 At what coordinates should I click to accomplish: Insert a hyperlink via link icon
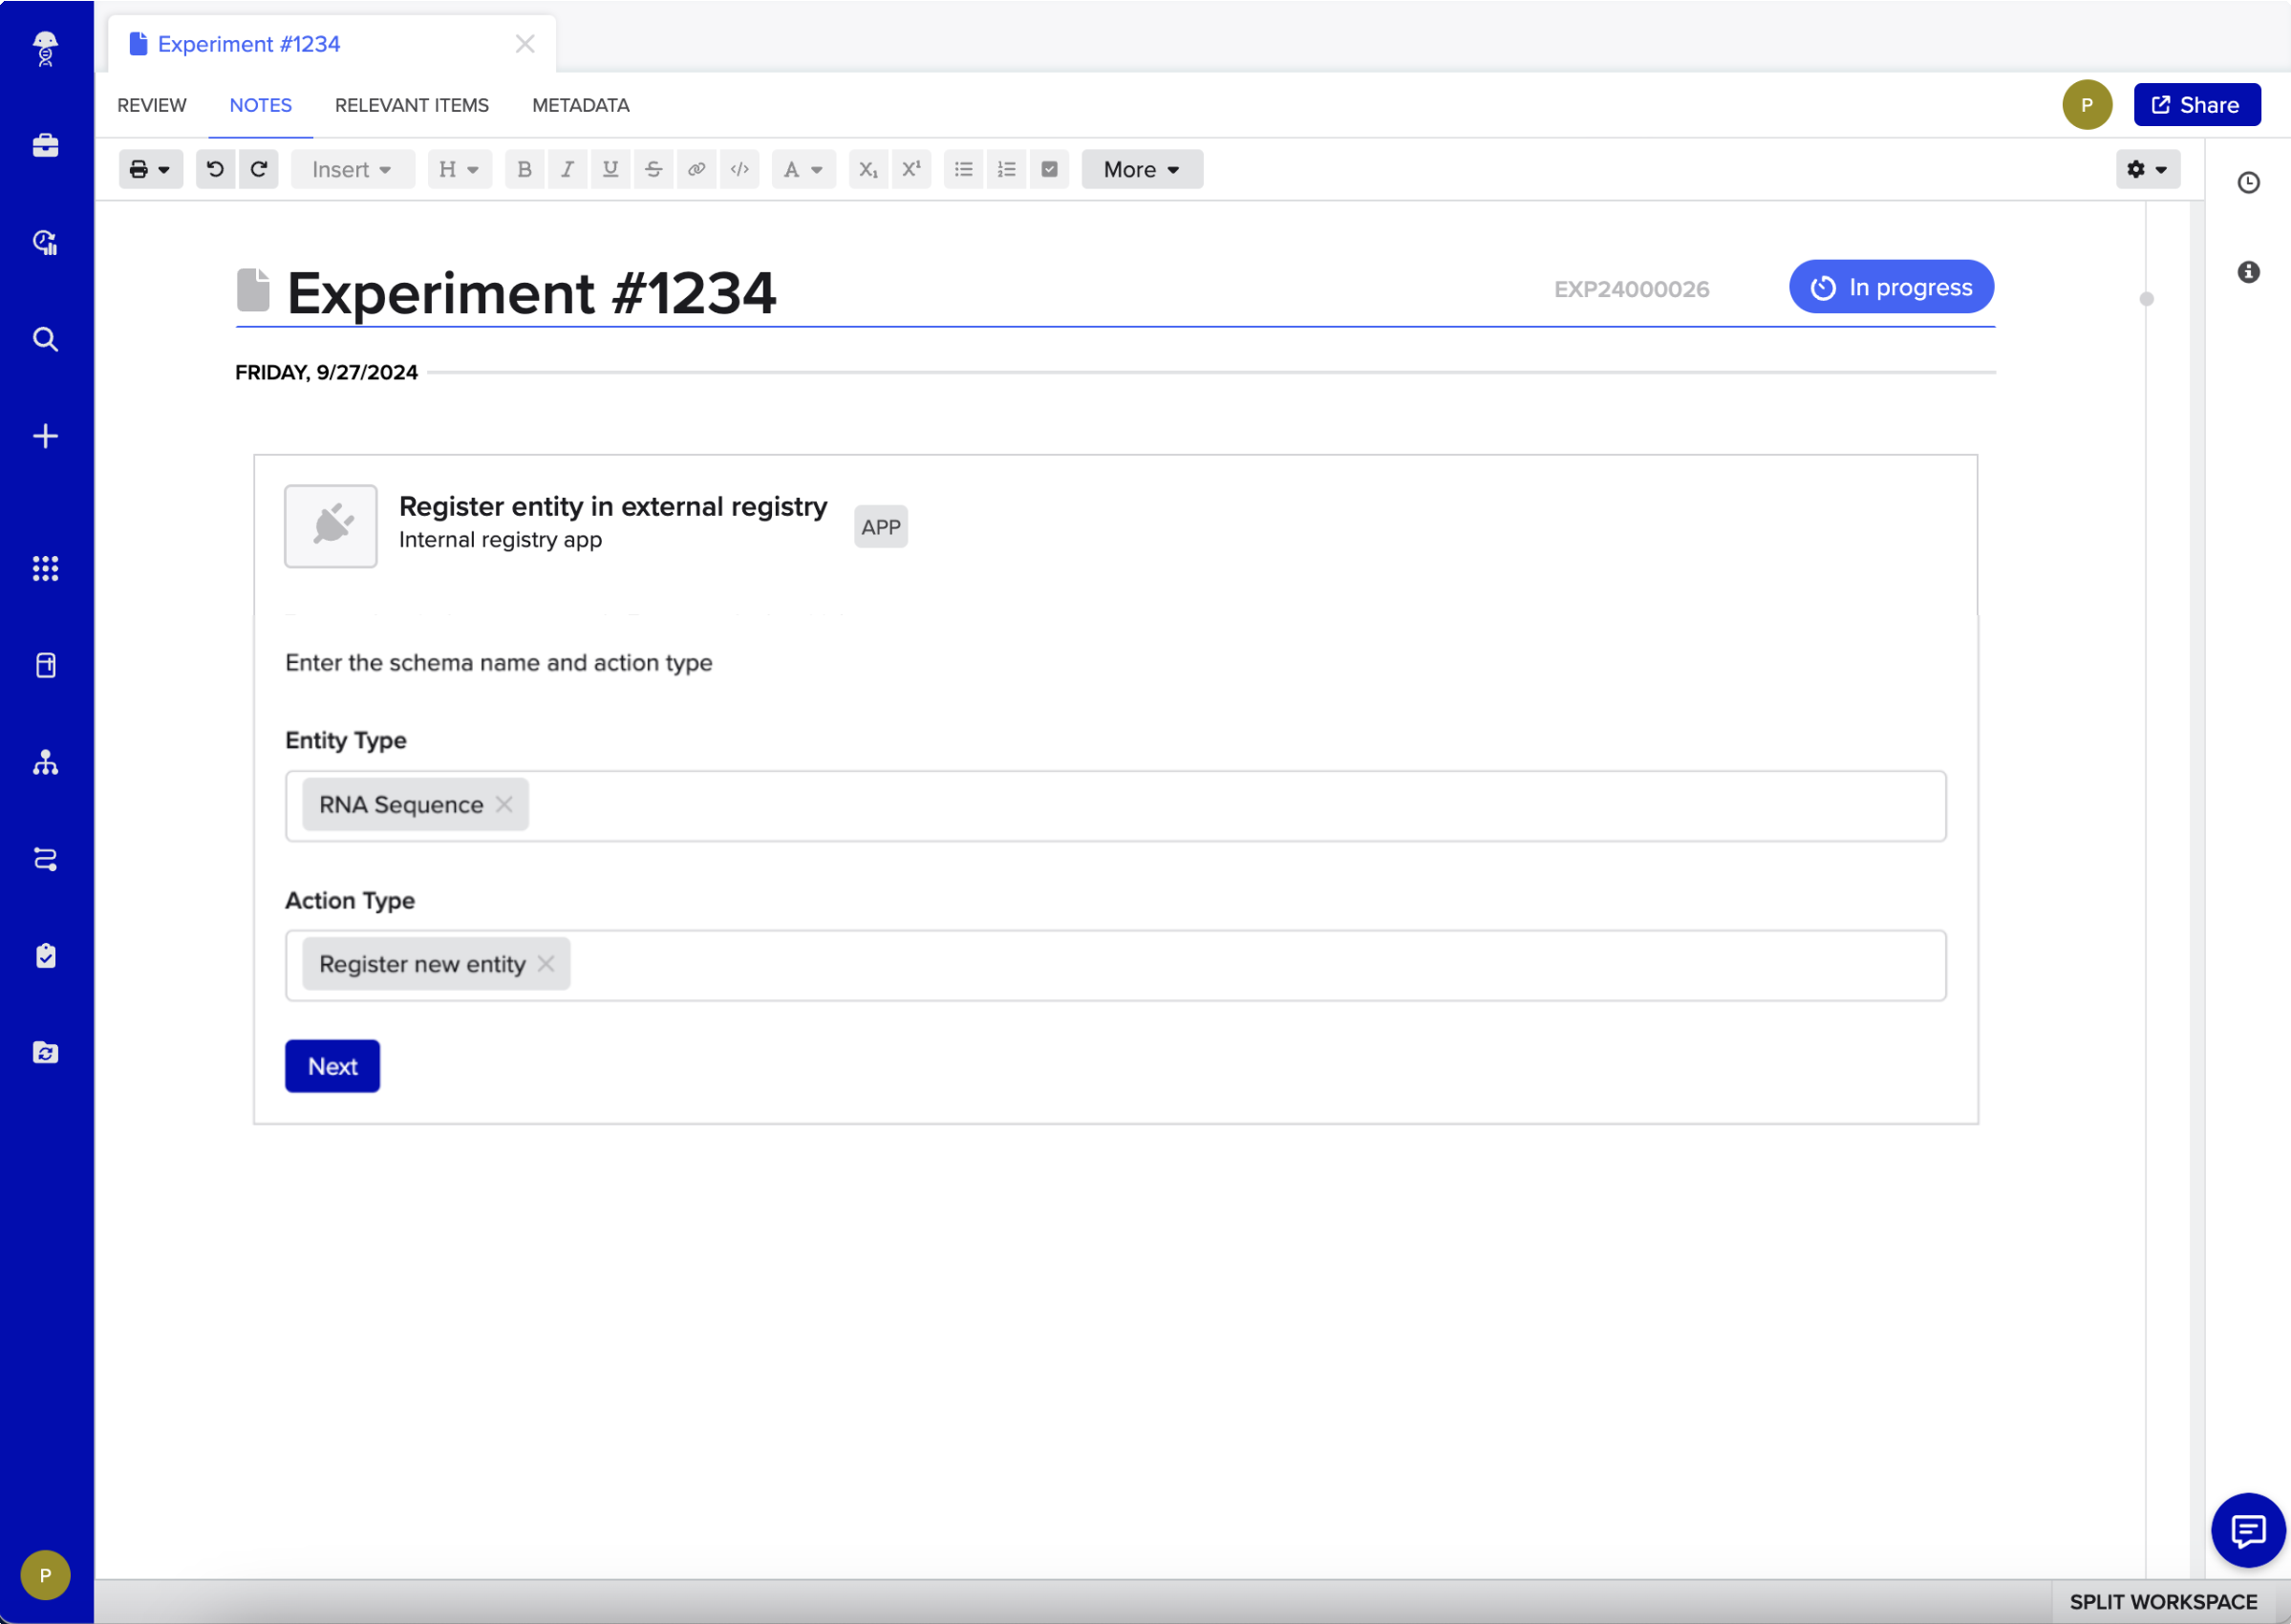[x=696, y=169]
